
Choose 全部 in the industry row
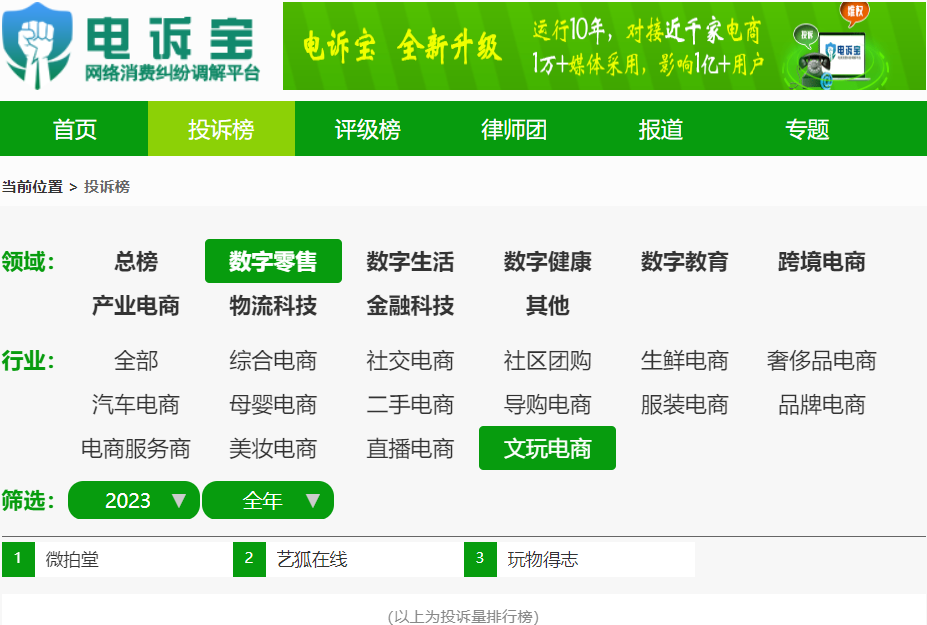pyautogui.click(x=136, y=361)
